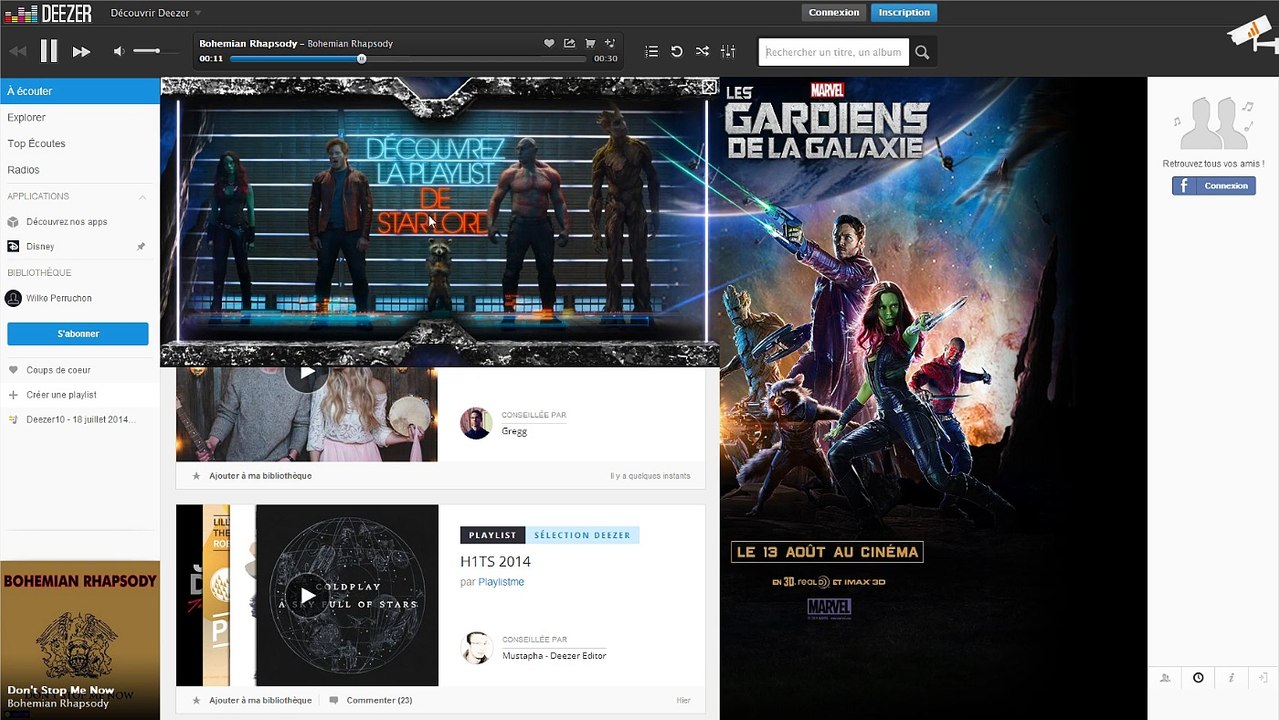Toggle shuffle mode
Image resolution: width=1279 pixels, height=720 pixels.
702,51
